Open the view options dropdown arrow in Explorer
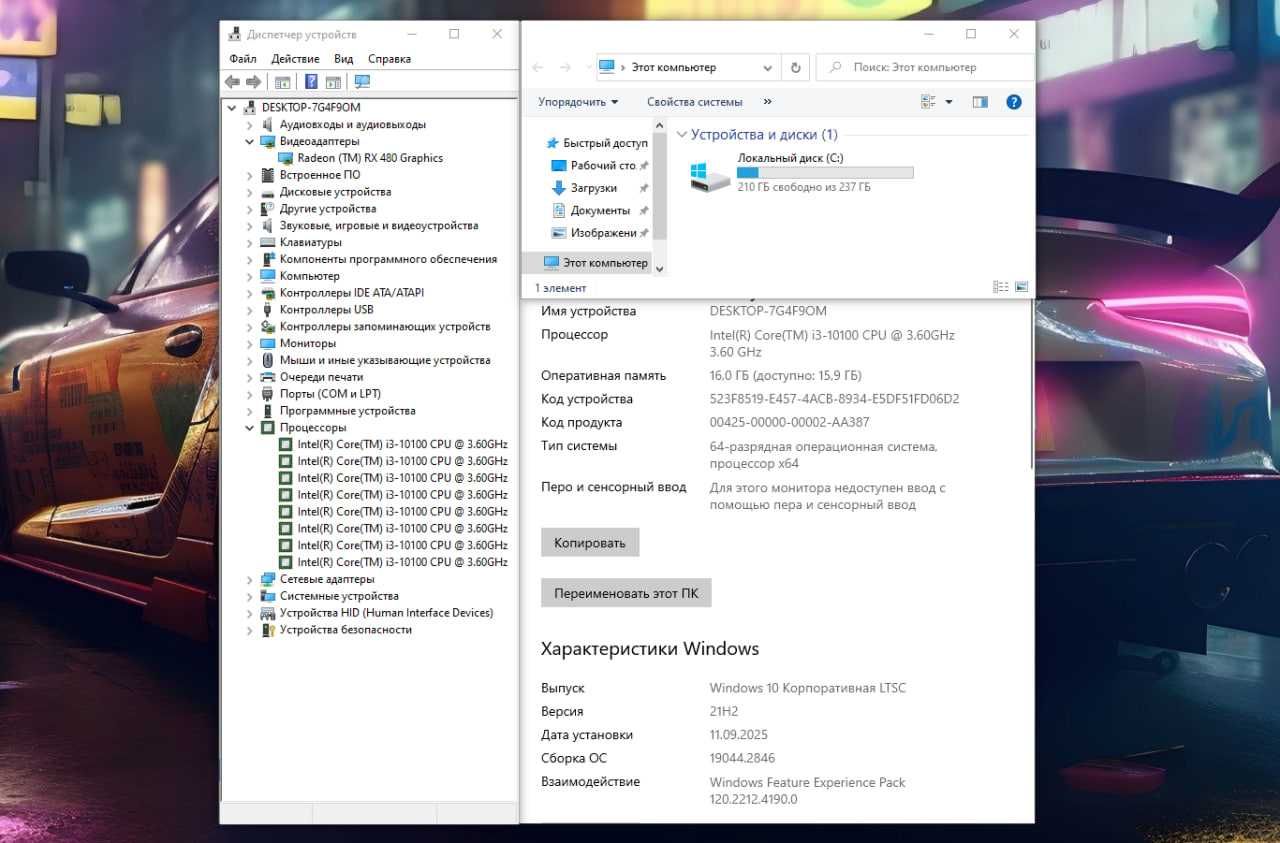 [949, 102]
